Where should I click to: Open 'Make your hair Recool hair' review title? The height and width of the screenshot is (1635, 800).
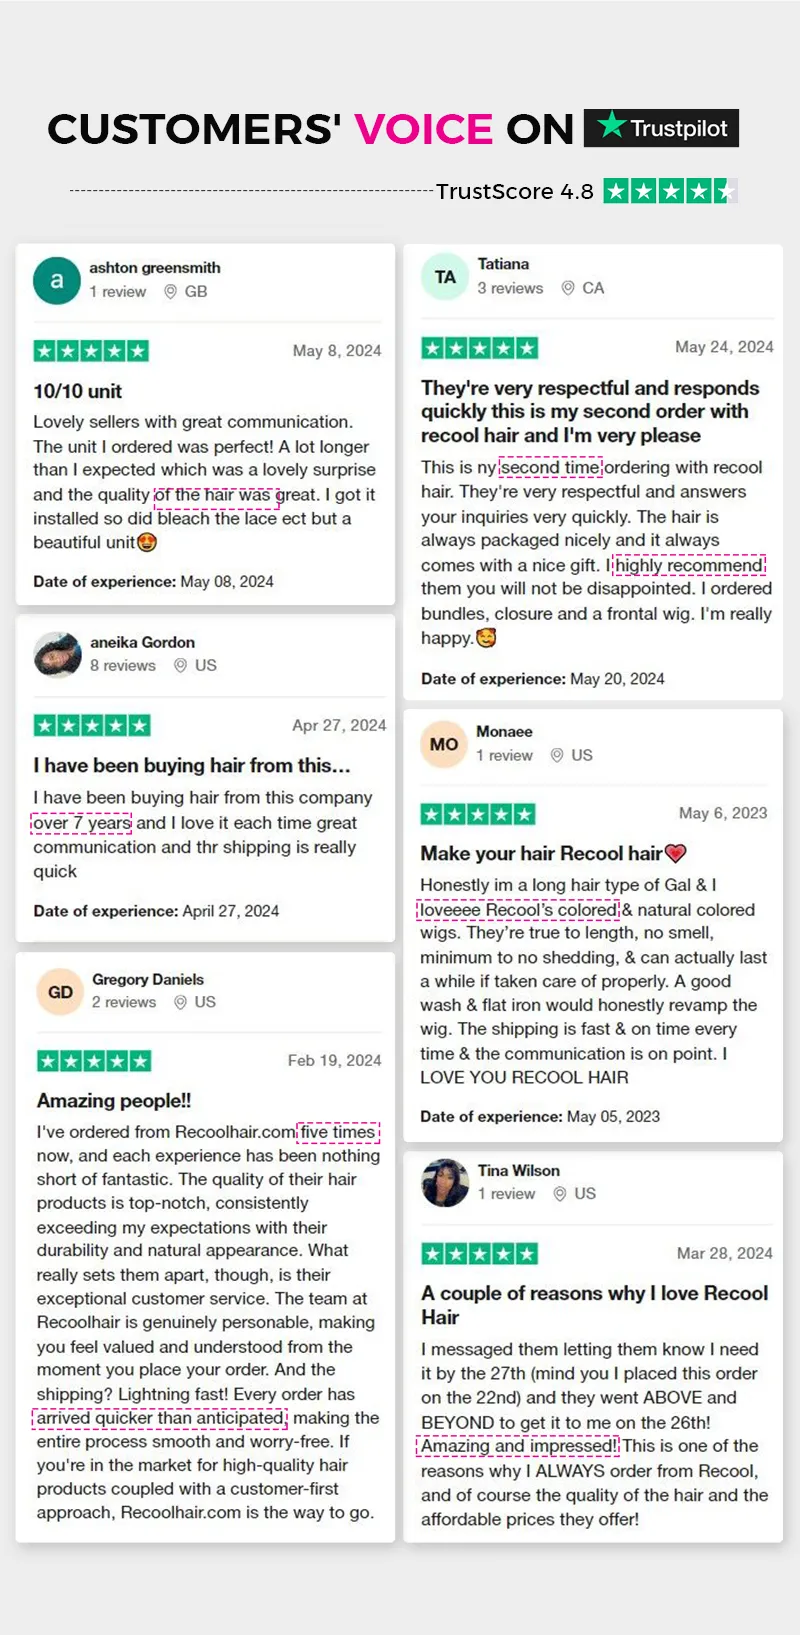click(x=541, y=853)
